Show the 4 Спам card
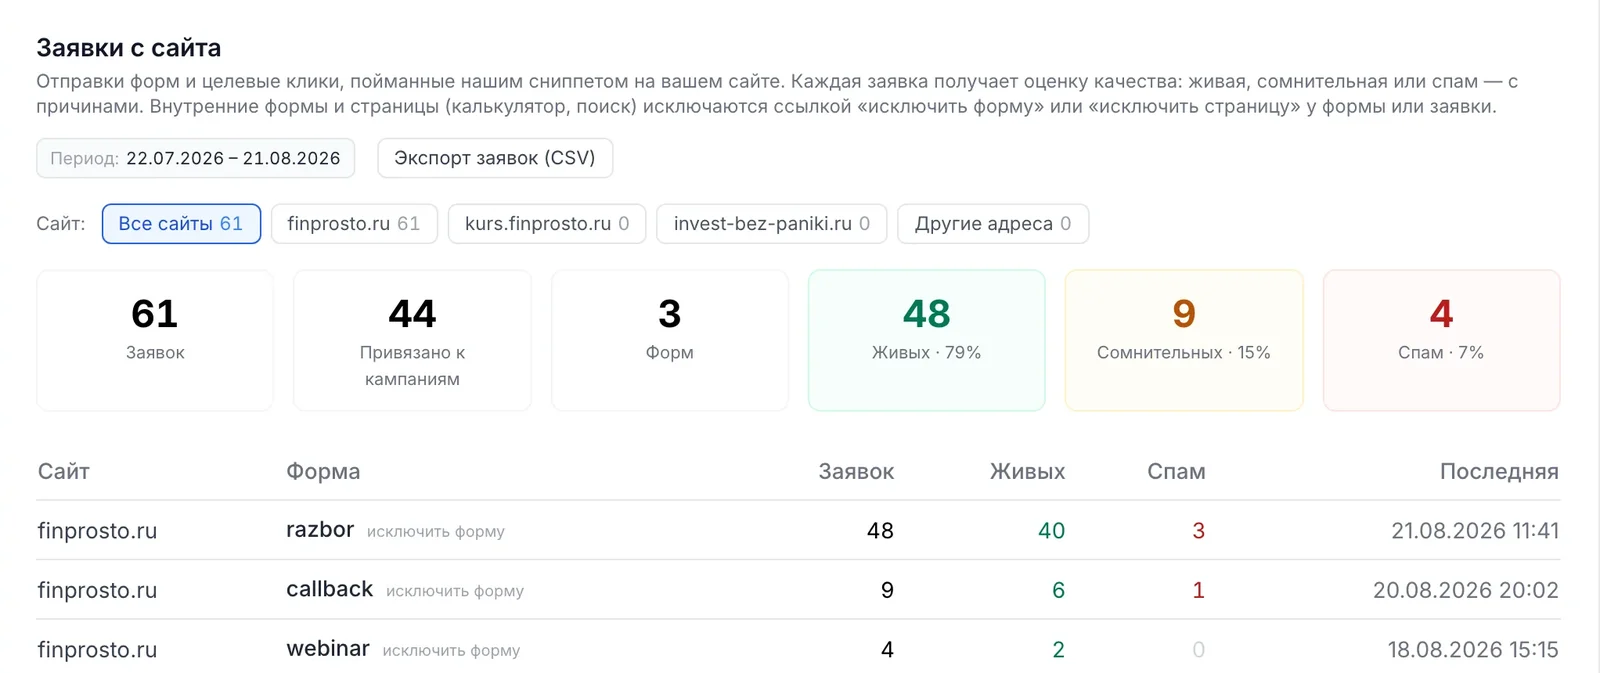The width and height of the screenshot is (1600, 673). point(1441,340)
